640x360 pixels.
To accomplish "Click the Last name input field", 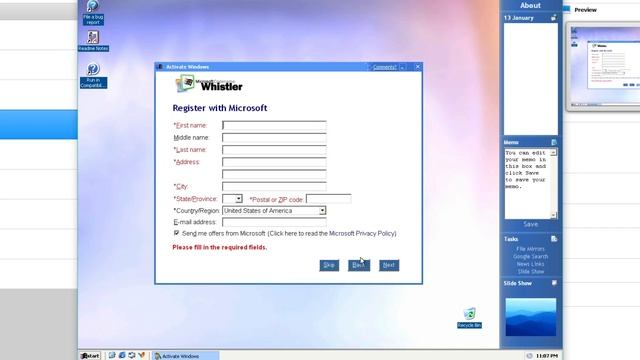I will [x=274, y=150].
